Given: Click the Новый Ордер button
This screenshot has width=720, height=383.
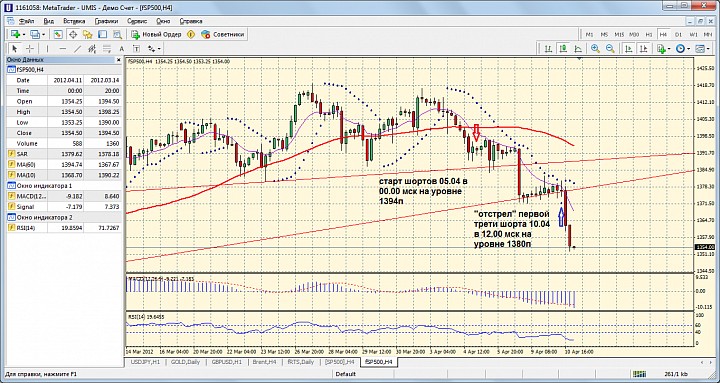Looking at the screenshot, I should [x=157, y=34].
